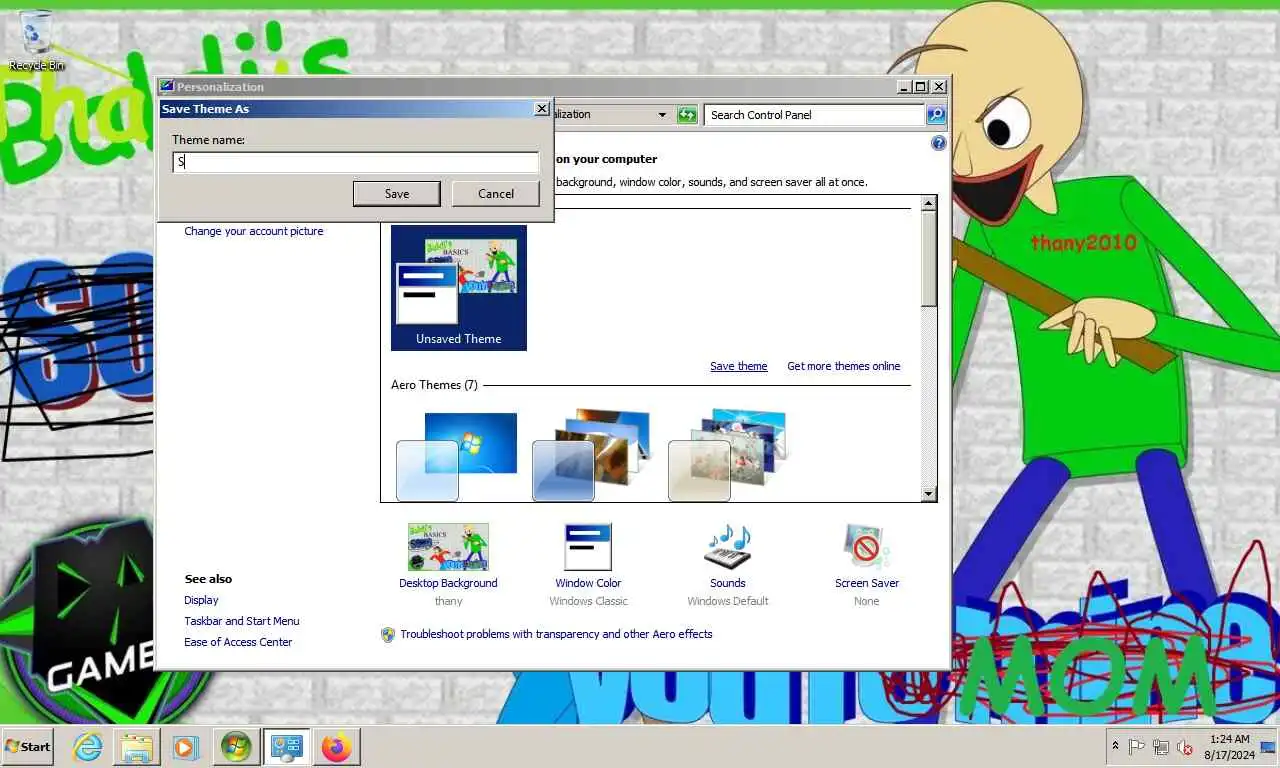
Task: Click the search magnifier icon
Action: pyautogui.click(x=936, y=115)
